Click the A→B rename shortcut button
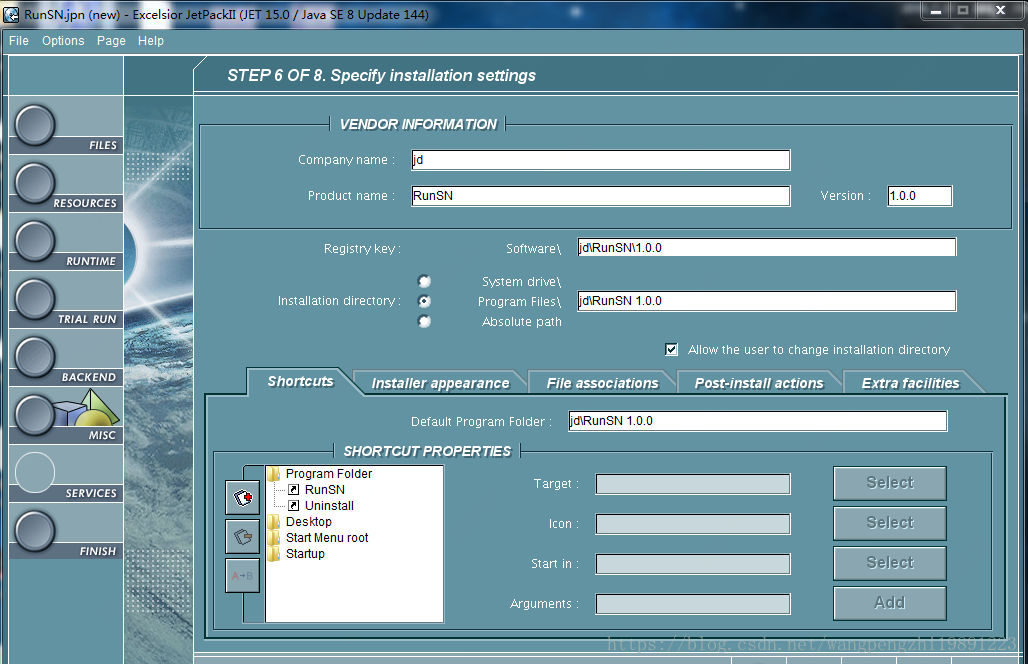1028x664 pixels. [x=243, y=576]
